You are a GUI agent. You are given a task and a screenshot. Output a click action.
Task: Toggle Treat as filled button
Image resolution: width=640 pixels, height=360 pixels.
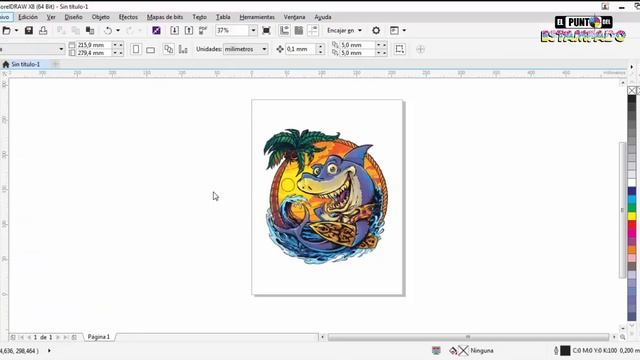pyautogui.click(x=400, y=49)
